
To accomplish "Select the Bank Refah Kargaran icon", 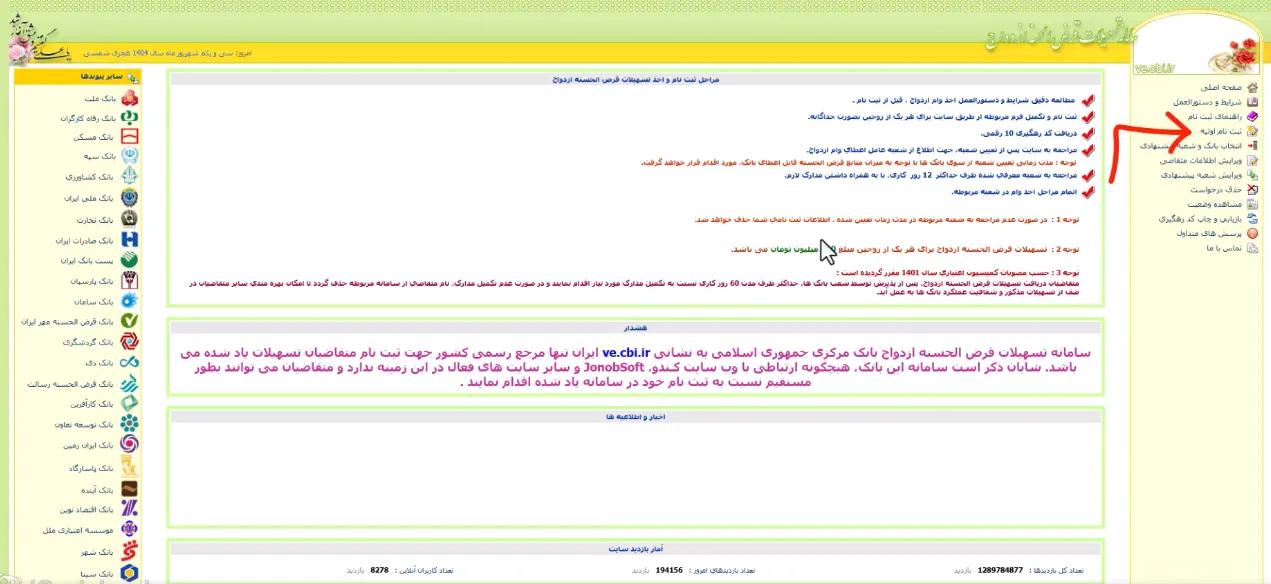I will click(130, 117).
